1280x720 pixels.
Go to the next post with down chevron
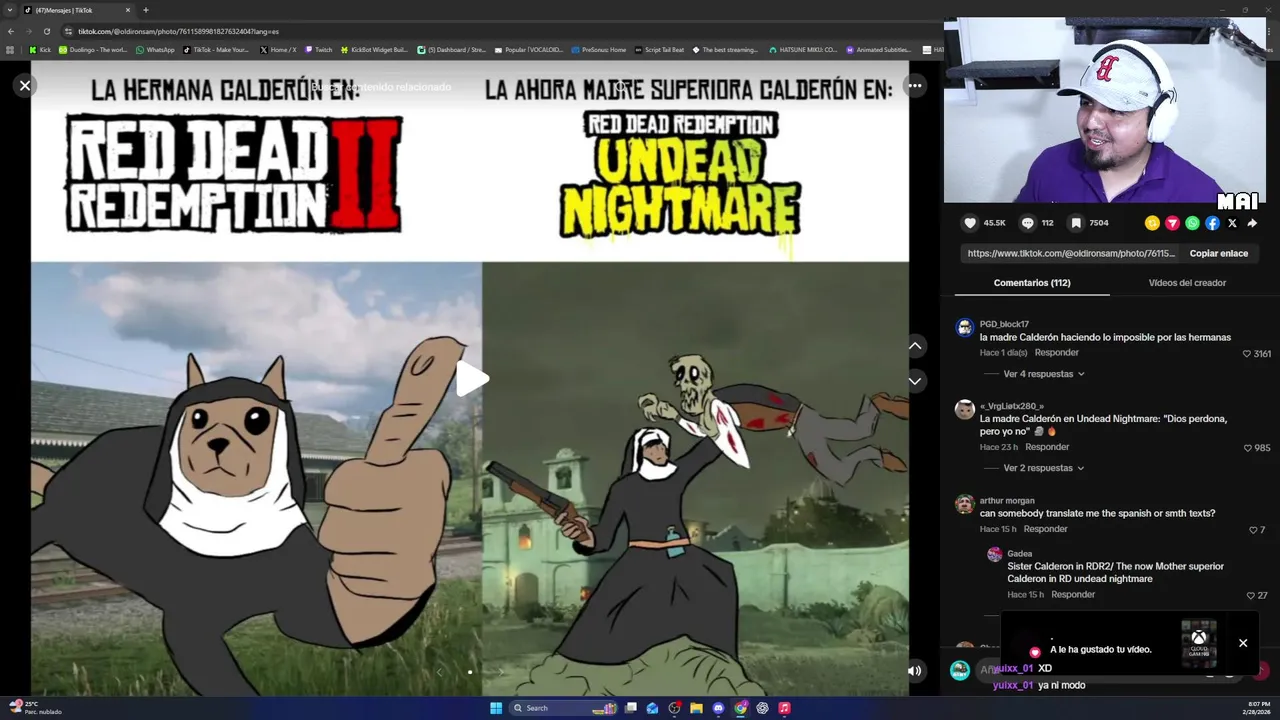point(914,381)
